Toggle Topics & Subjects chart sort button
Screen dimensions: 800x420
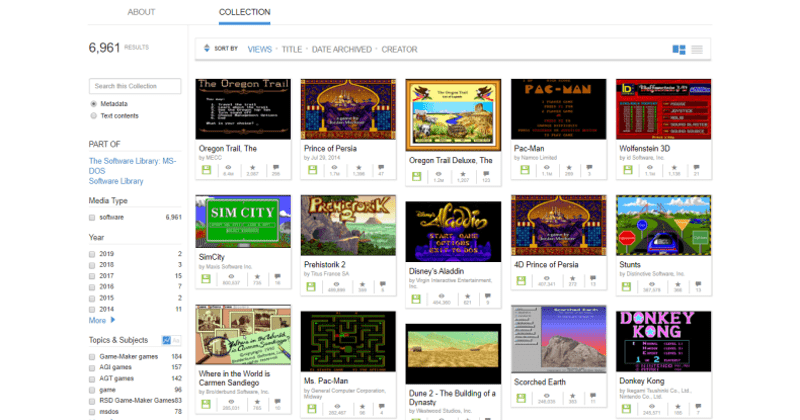pyautogui.click(x=166, y=340)
